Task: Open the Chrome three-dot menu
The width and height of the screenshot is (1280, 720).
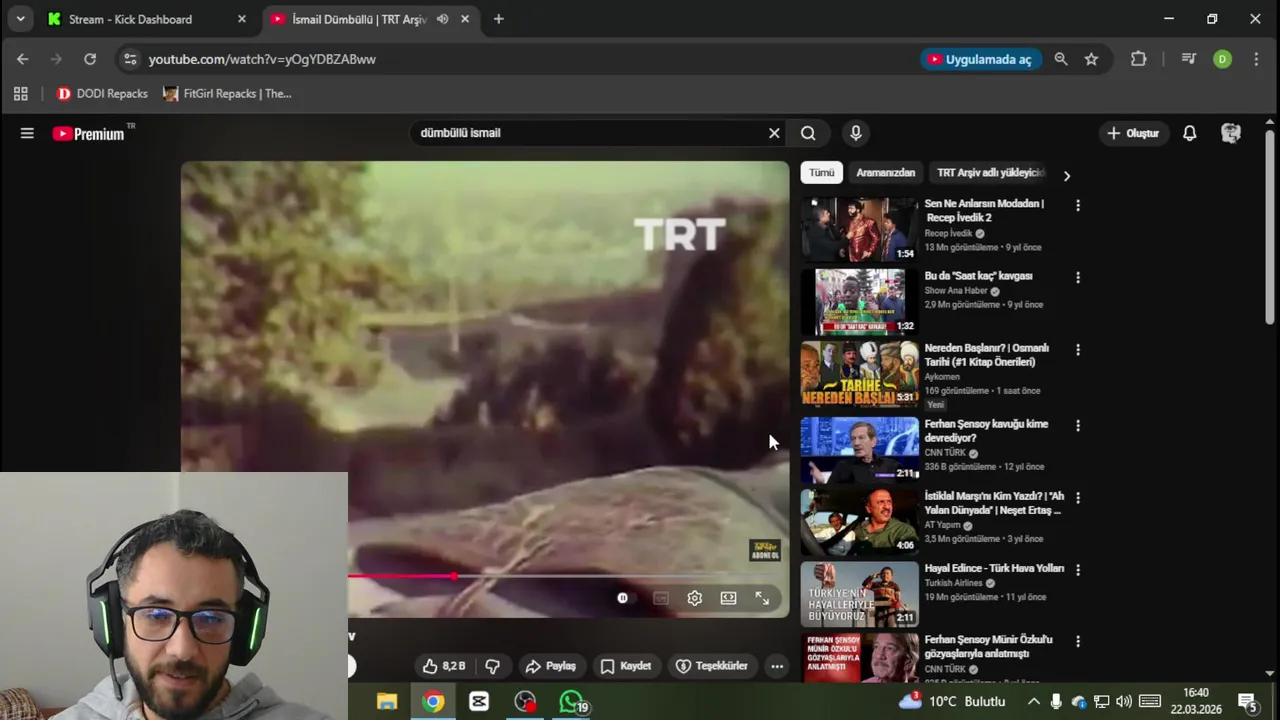Action: (x=1256, y=59)
